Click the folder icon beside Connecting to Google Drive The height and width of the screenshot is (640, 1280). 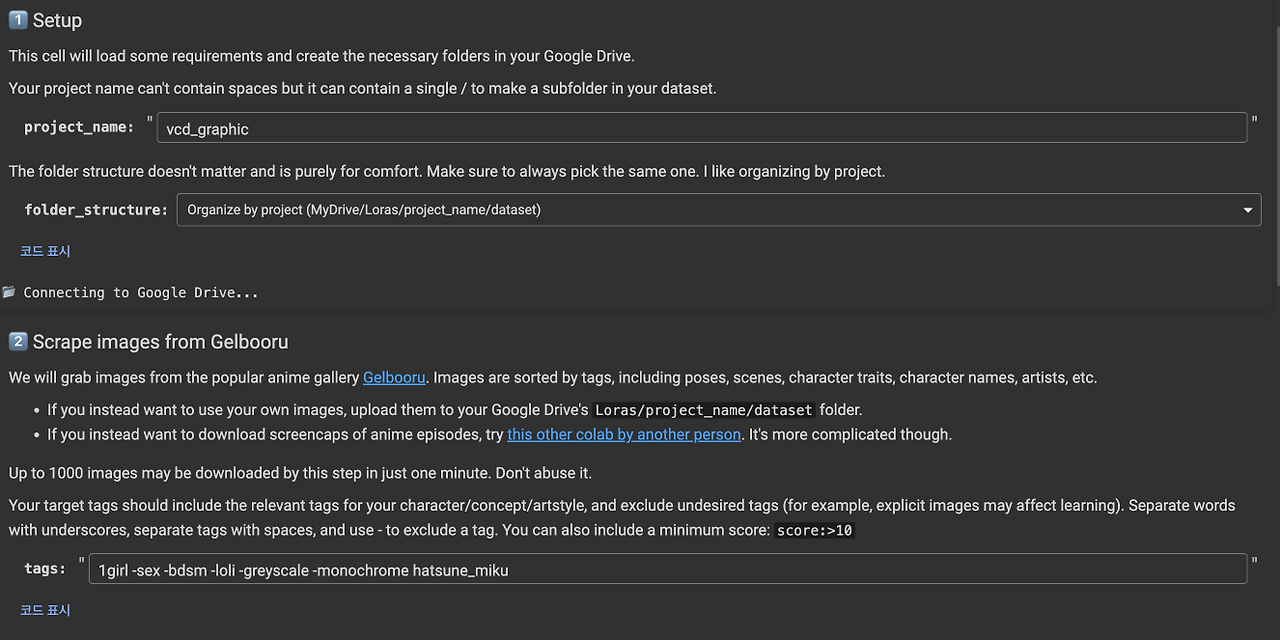point(9,292)
